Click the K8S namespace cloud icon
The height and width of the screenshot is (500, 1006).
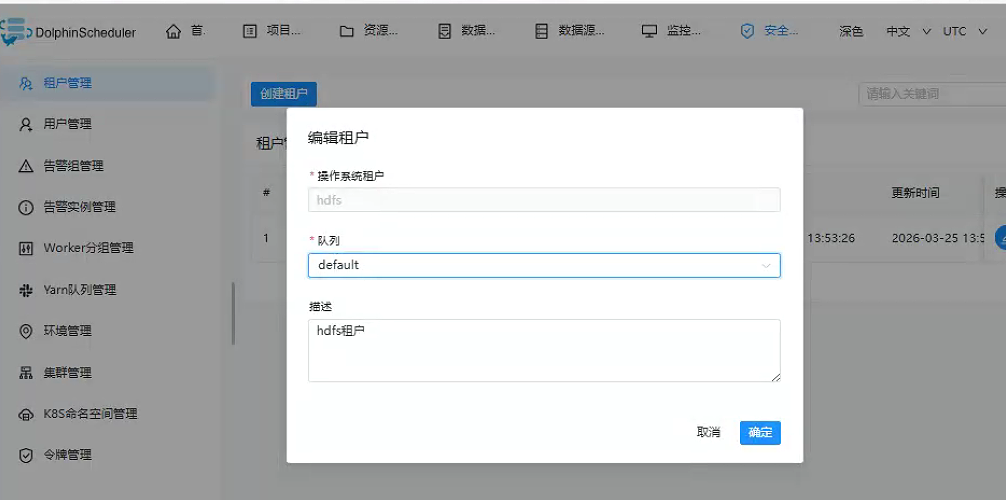click(x=26, y=415)
